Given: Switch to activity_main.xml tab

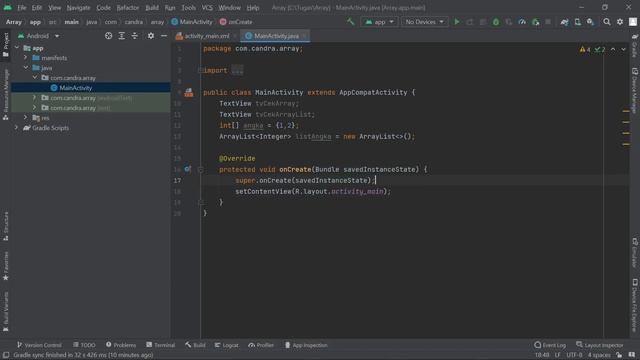Looking at the screenshot, I should (207, 36).
